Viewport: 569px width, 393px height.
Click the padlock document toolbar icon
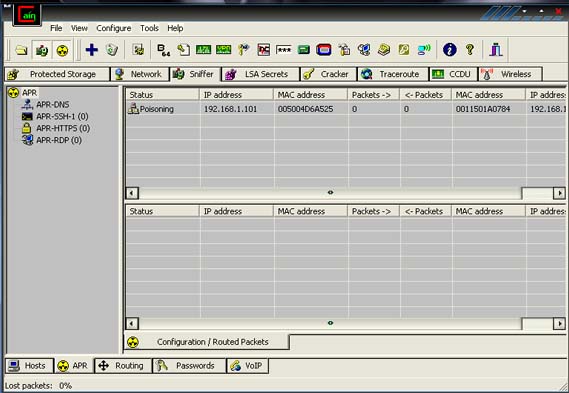point(344,50)
